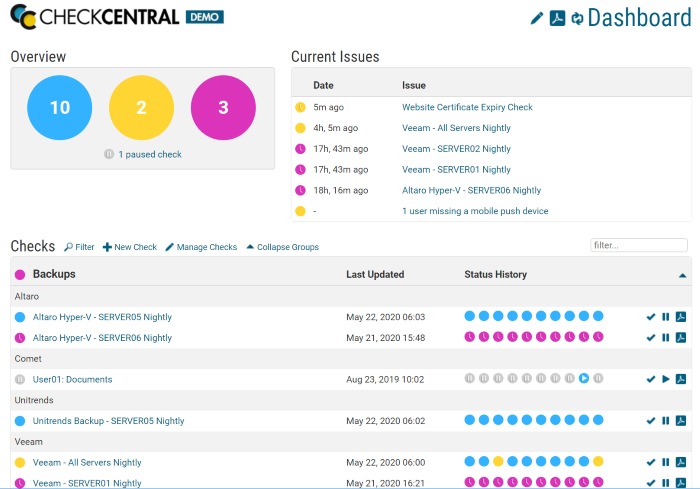
Task: Open PDF report for Altaro SERVER05 Nightly
Action: pos(681,317)
